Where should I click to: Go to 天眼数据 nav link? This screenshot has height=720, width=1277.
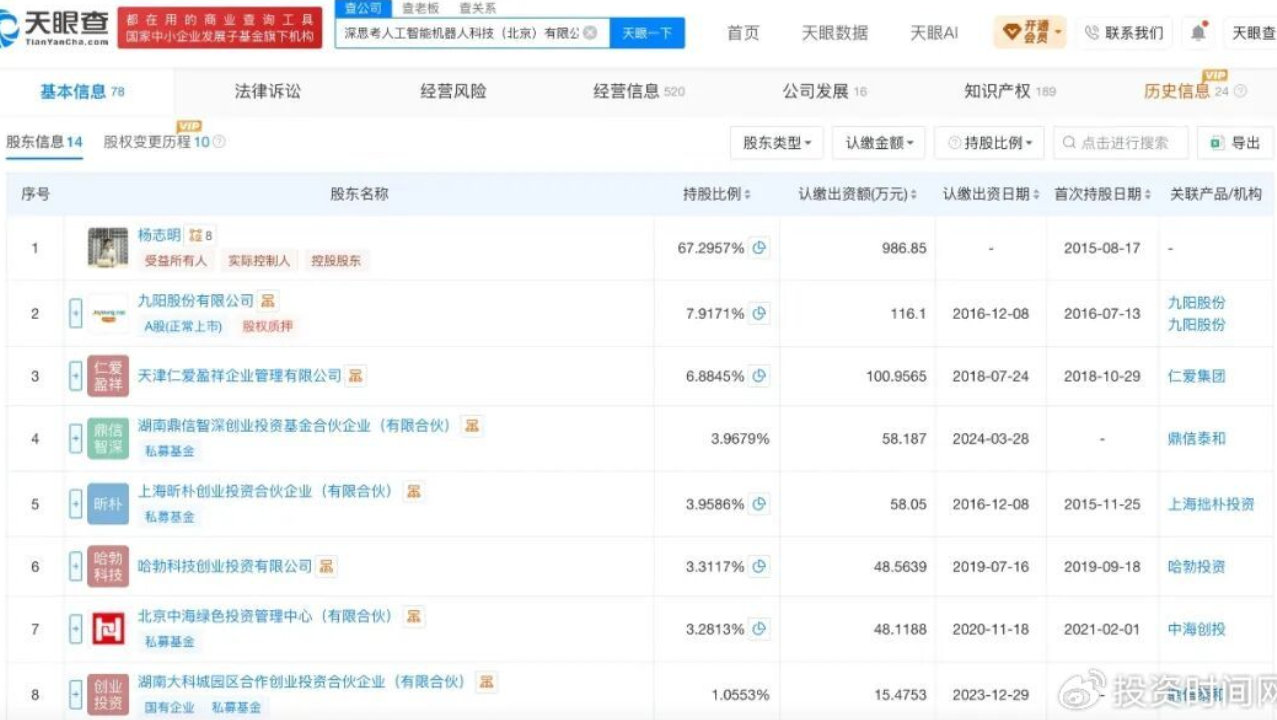[835, 33]
